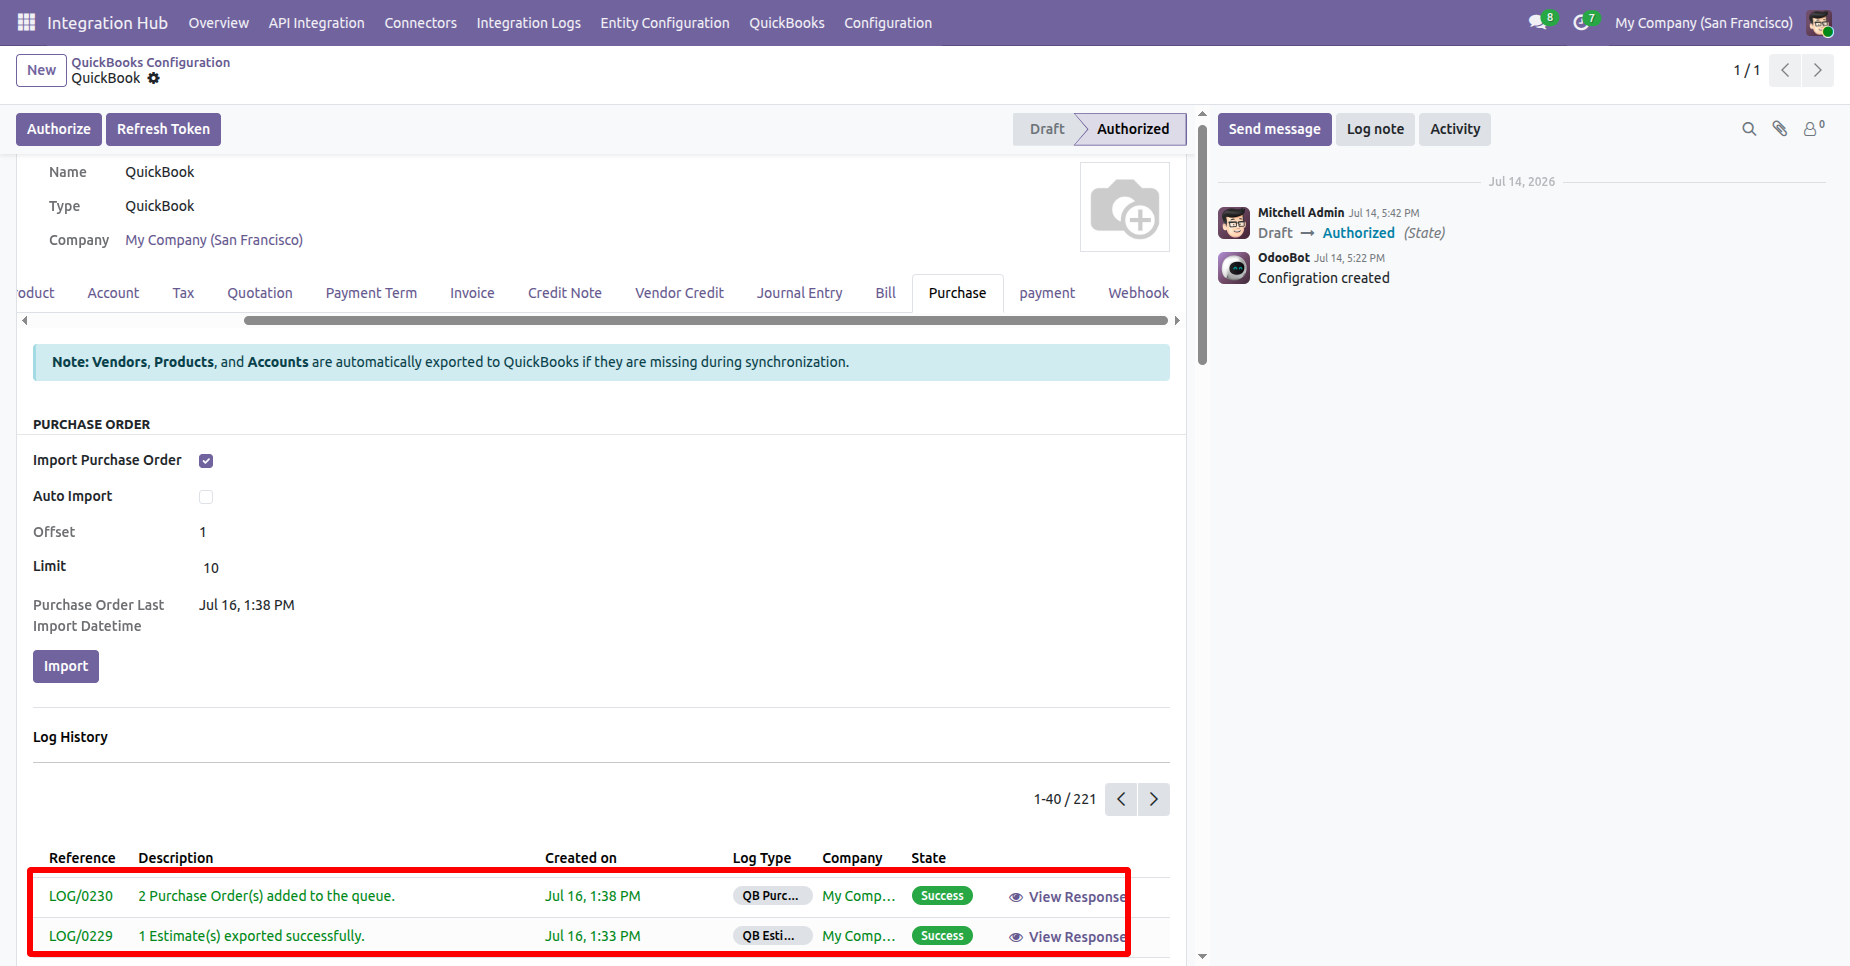Switch to the Bill tab
The height and width of the screenshot is (966, 1850).
pyautogui.click(x=885, y=293)
